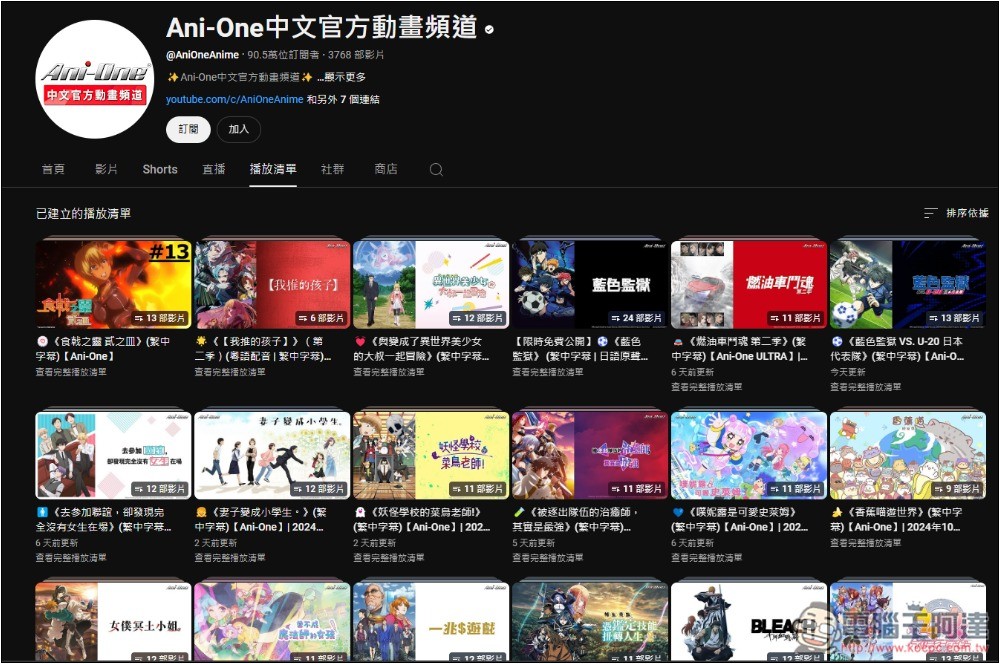
Task: Open 藍色監獄 VS. U-20 playlist thumbnail
Action: point(908,284)
